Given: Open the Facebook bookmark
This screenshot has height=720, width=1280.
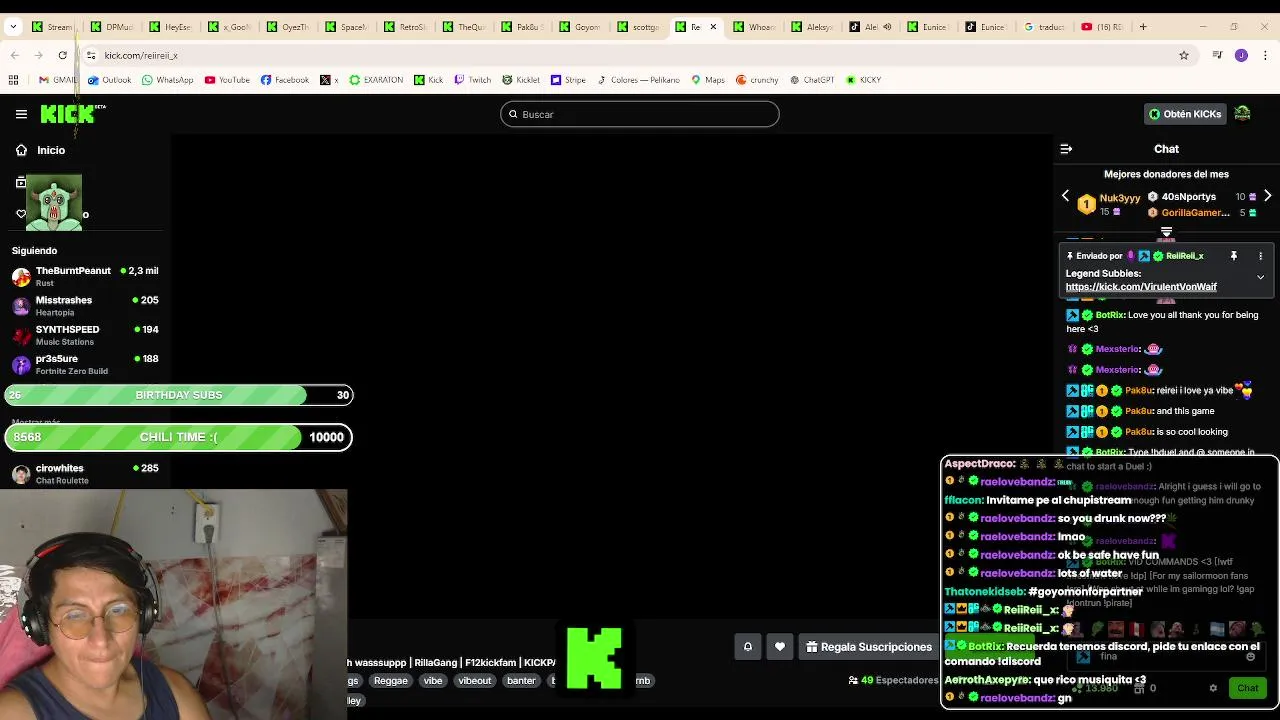Looking at the screenshot, I should (285, 80).
